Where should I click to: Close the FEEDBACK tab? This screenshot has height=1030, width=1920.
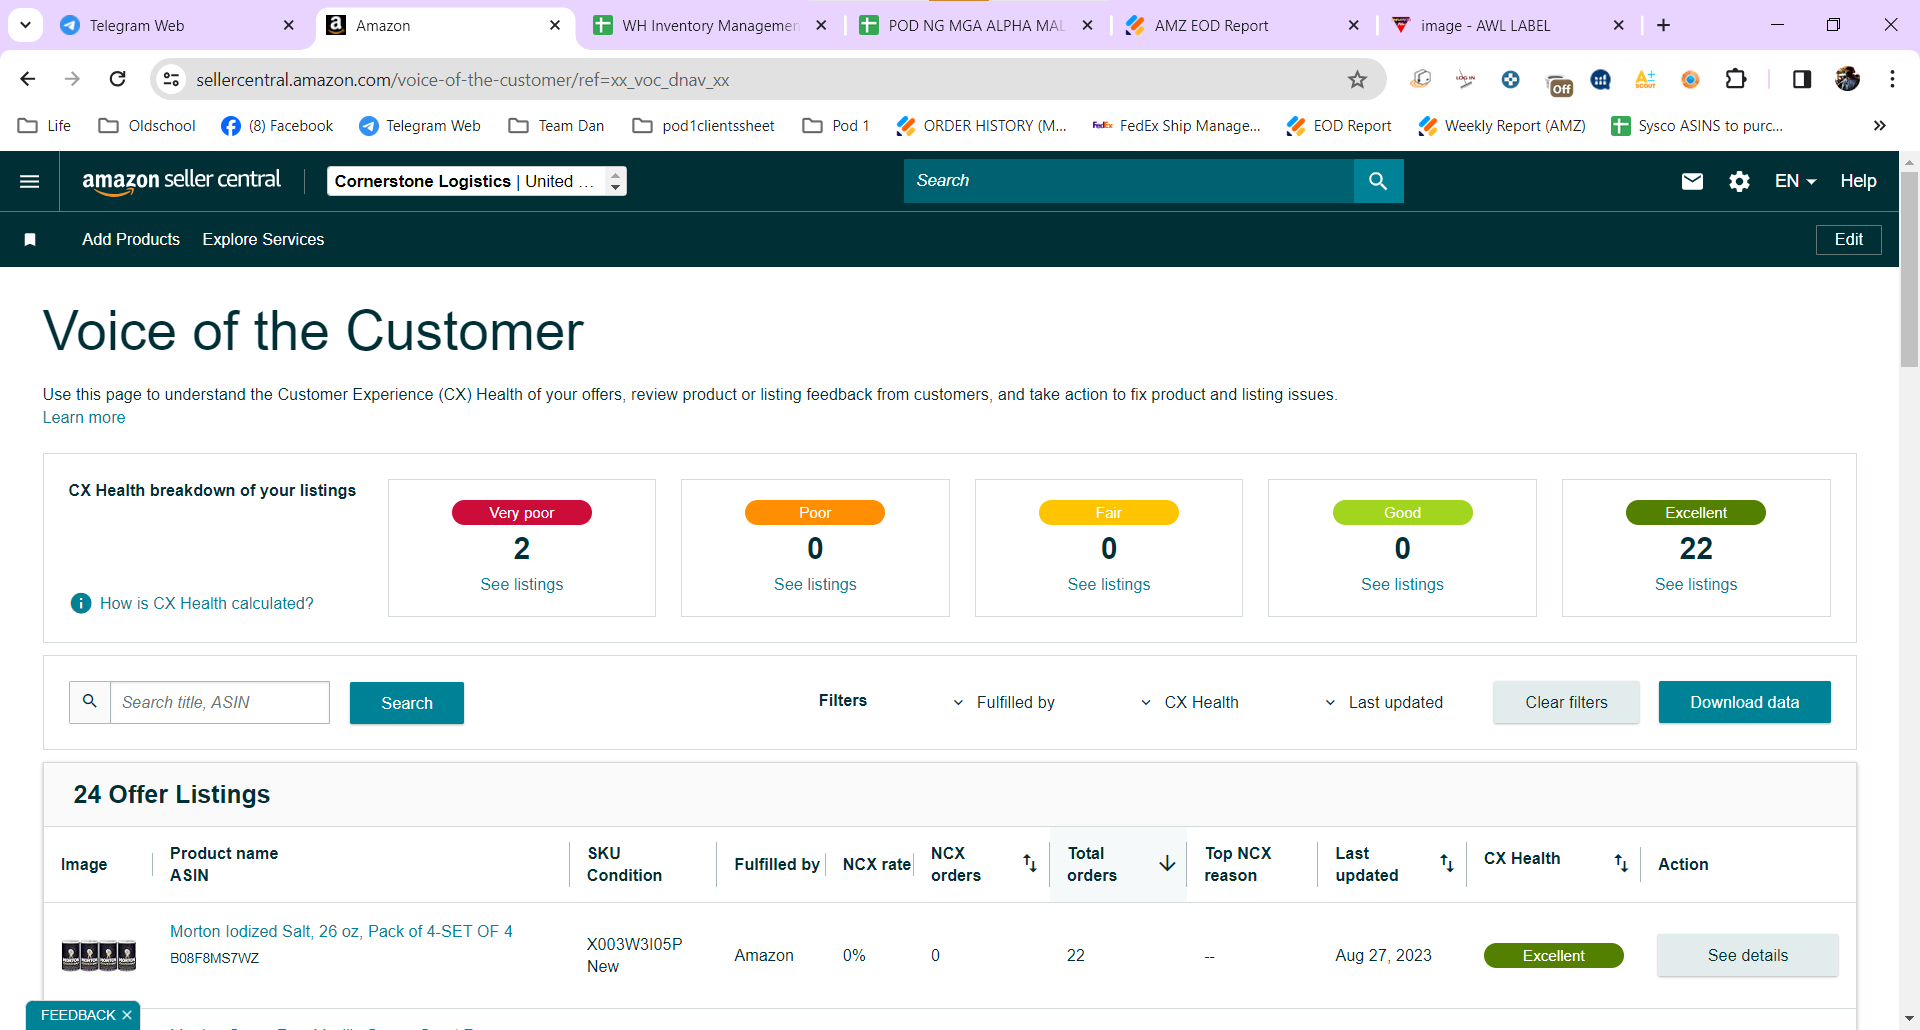point(127,1015)
